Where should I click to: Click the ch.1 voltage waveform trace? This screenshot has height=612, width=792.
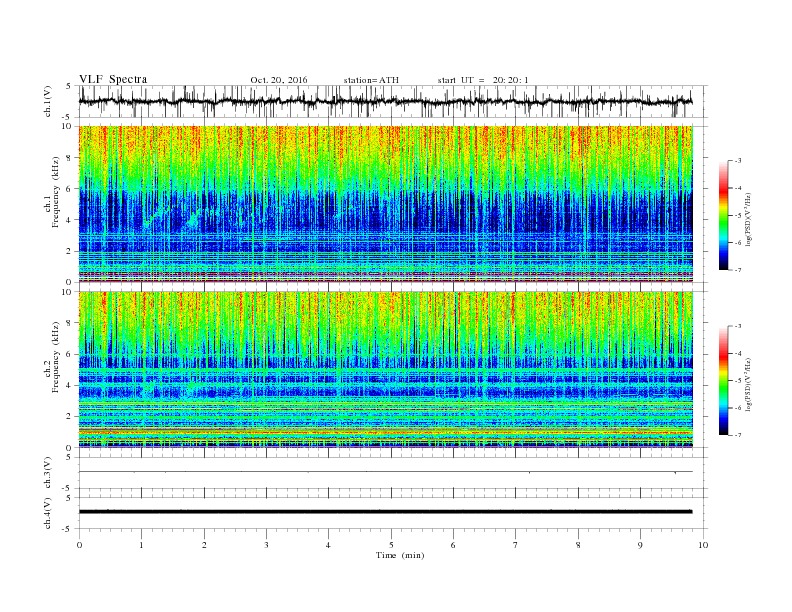[x=386, y=101]
